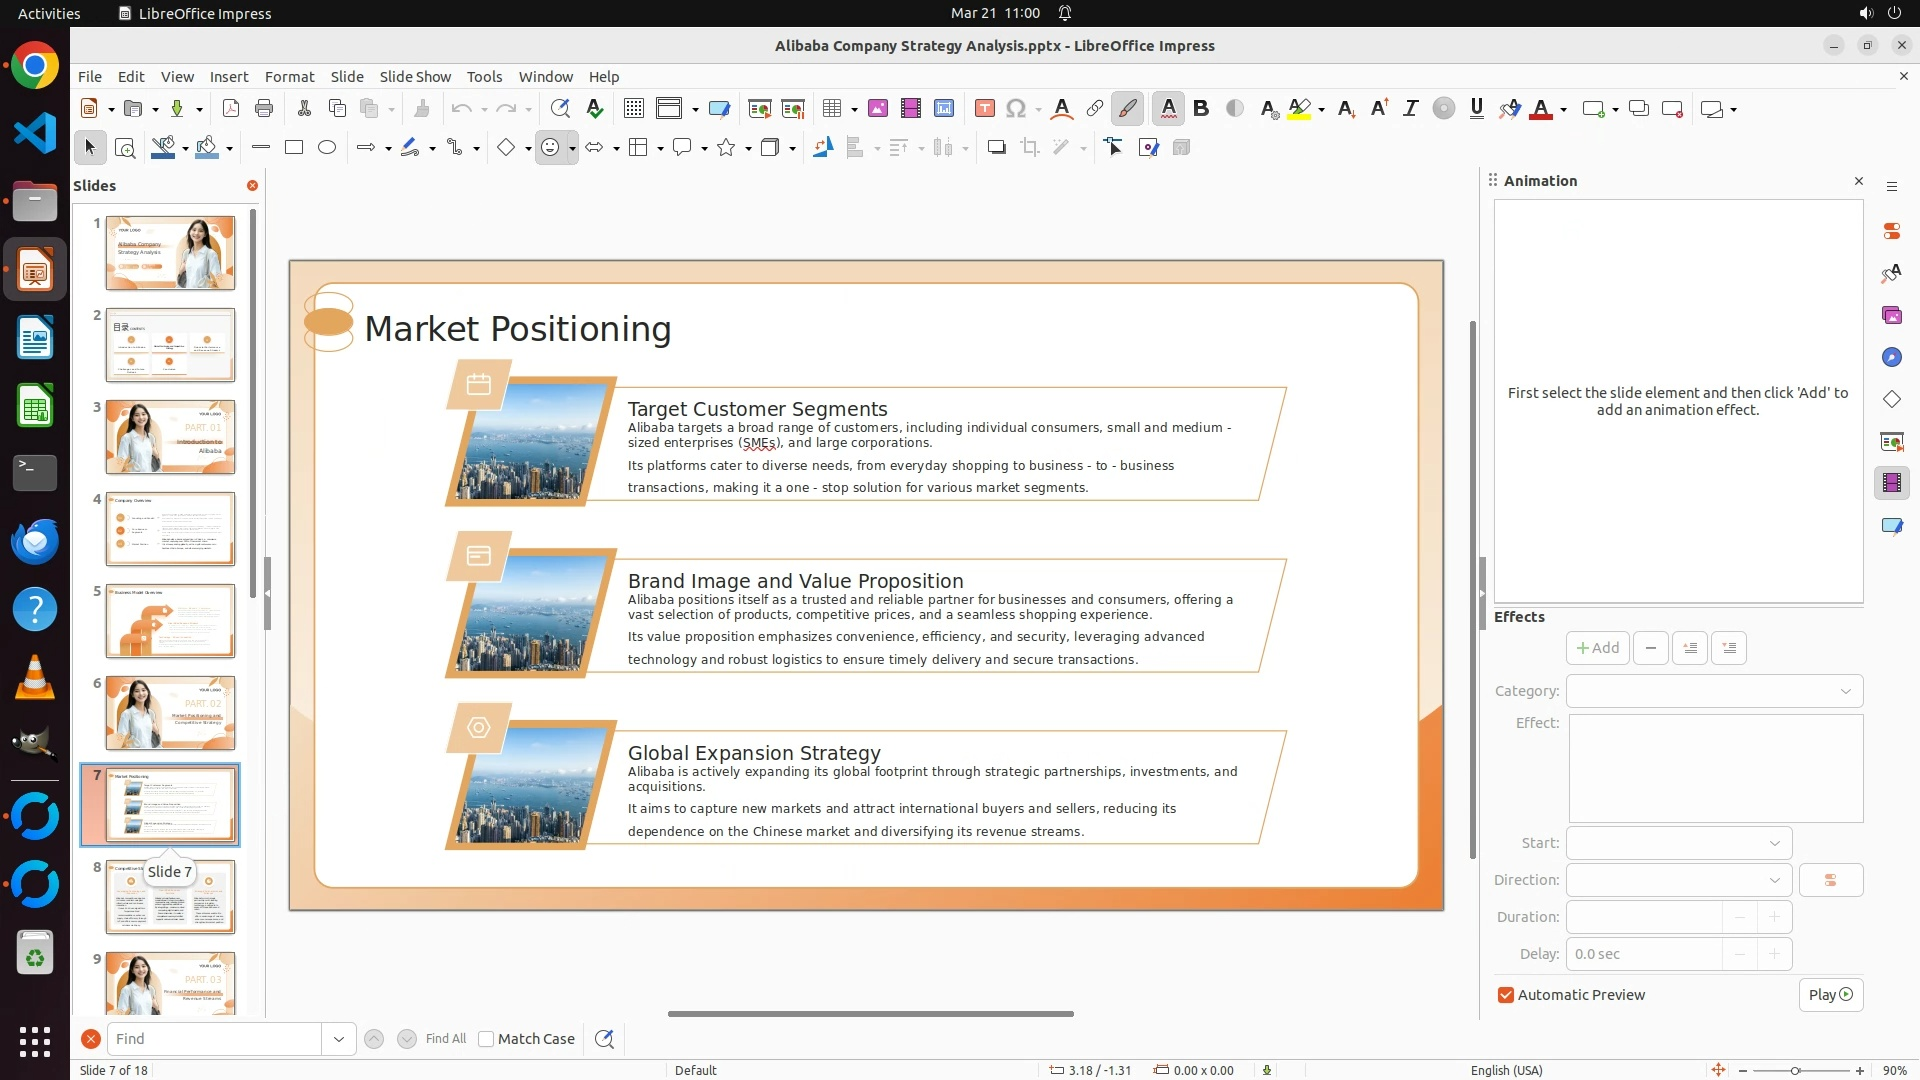This screenshot has height=1080, width=1920.
Task: Expand the Category dropdown in Animation panel
Action: (1714, 691)
